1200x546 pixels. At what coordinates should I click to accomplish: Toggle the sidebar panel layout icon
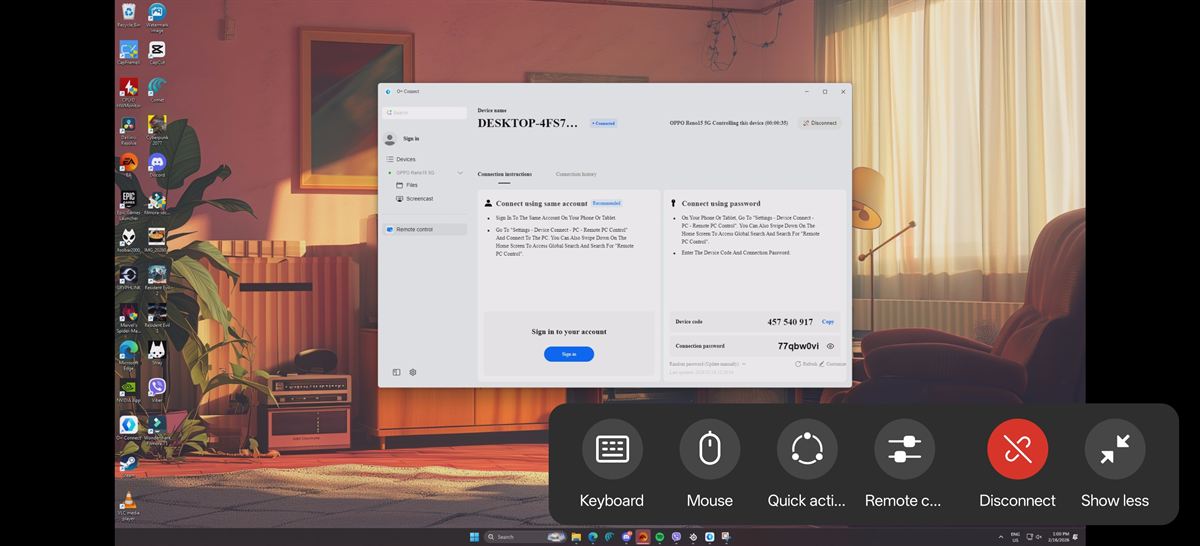[x=397, y=372]
